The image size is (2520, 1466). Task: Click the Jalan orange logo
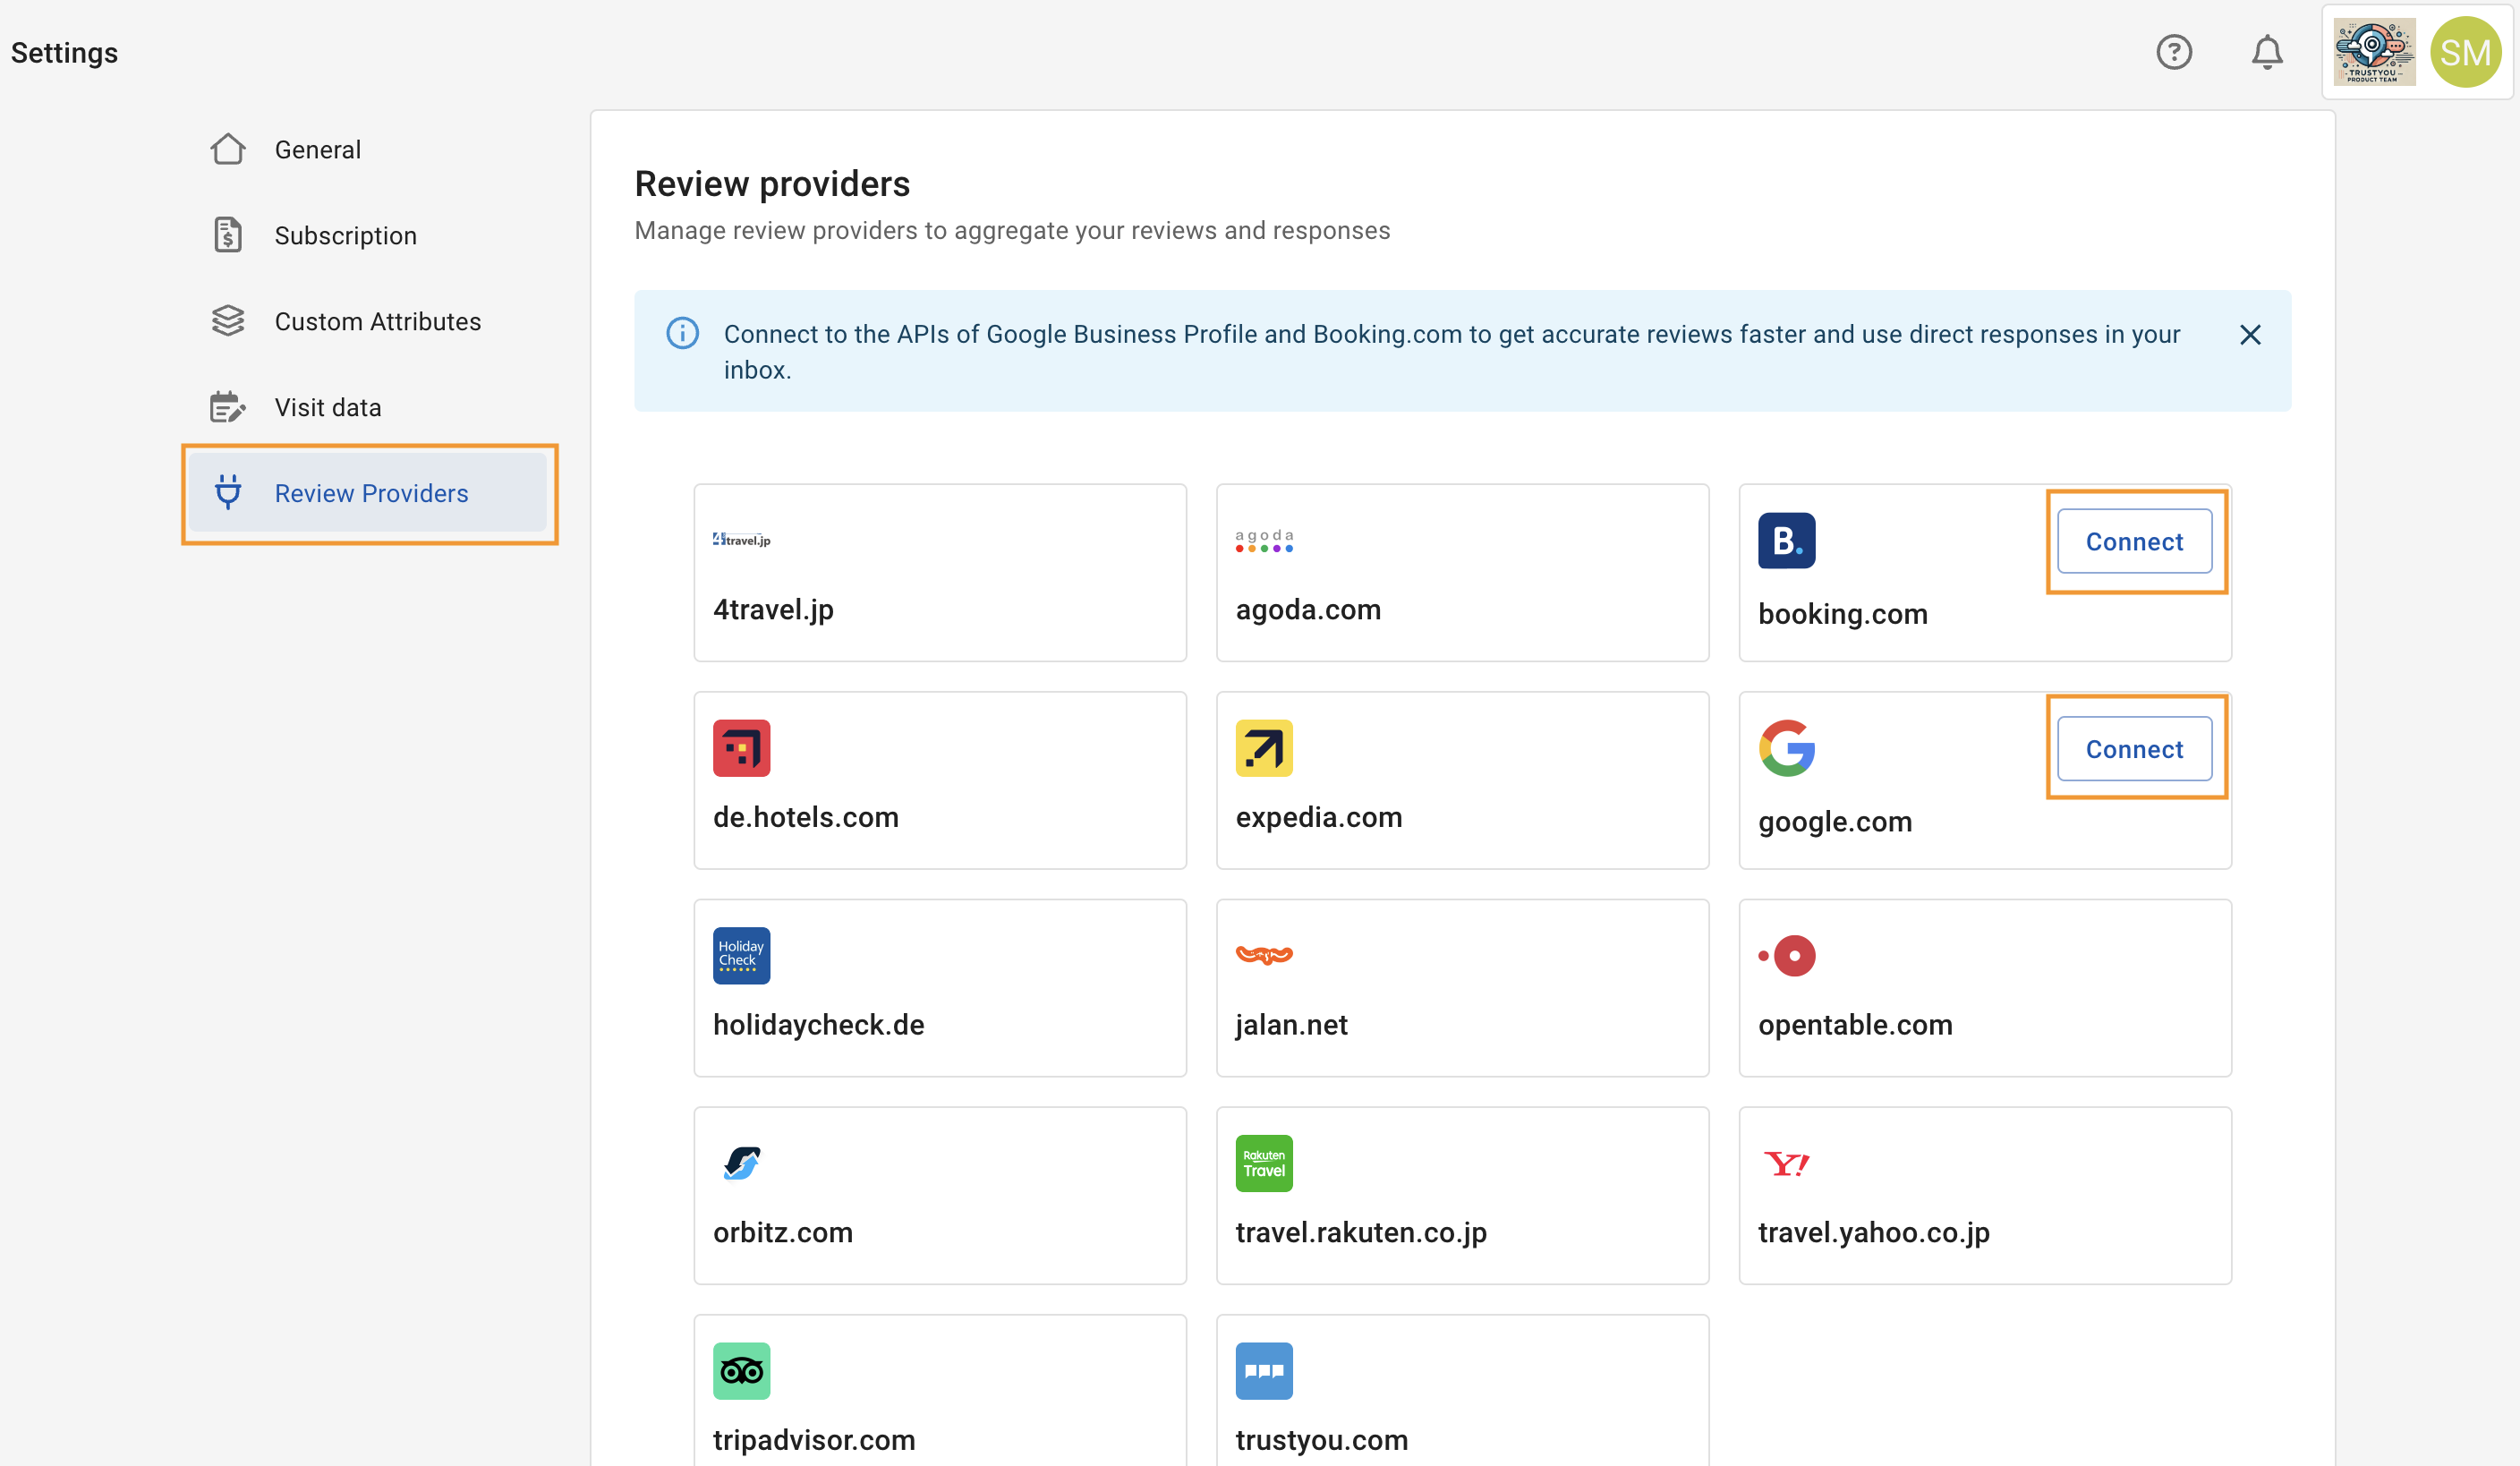click(1264, 955)
